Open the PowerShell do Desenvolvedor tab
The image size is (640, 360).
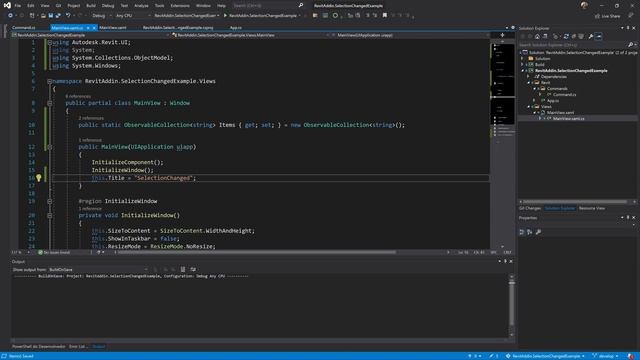coord(38,347)
